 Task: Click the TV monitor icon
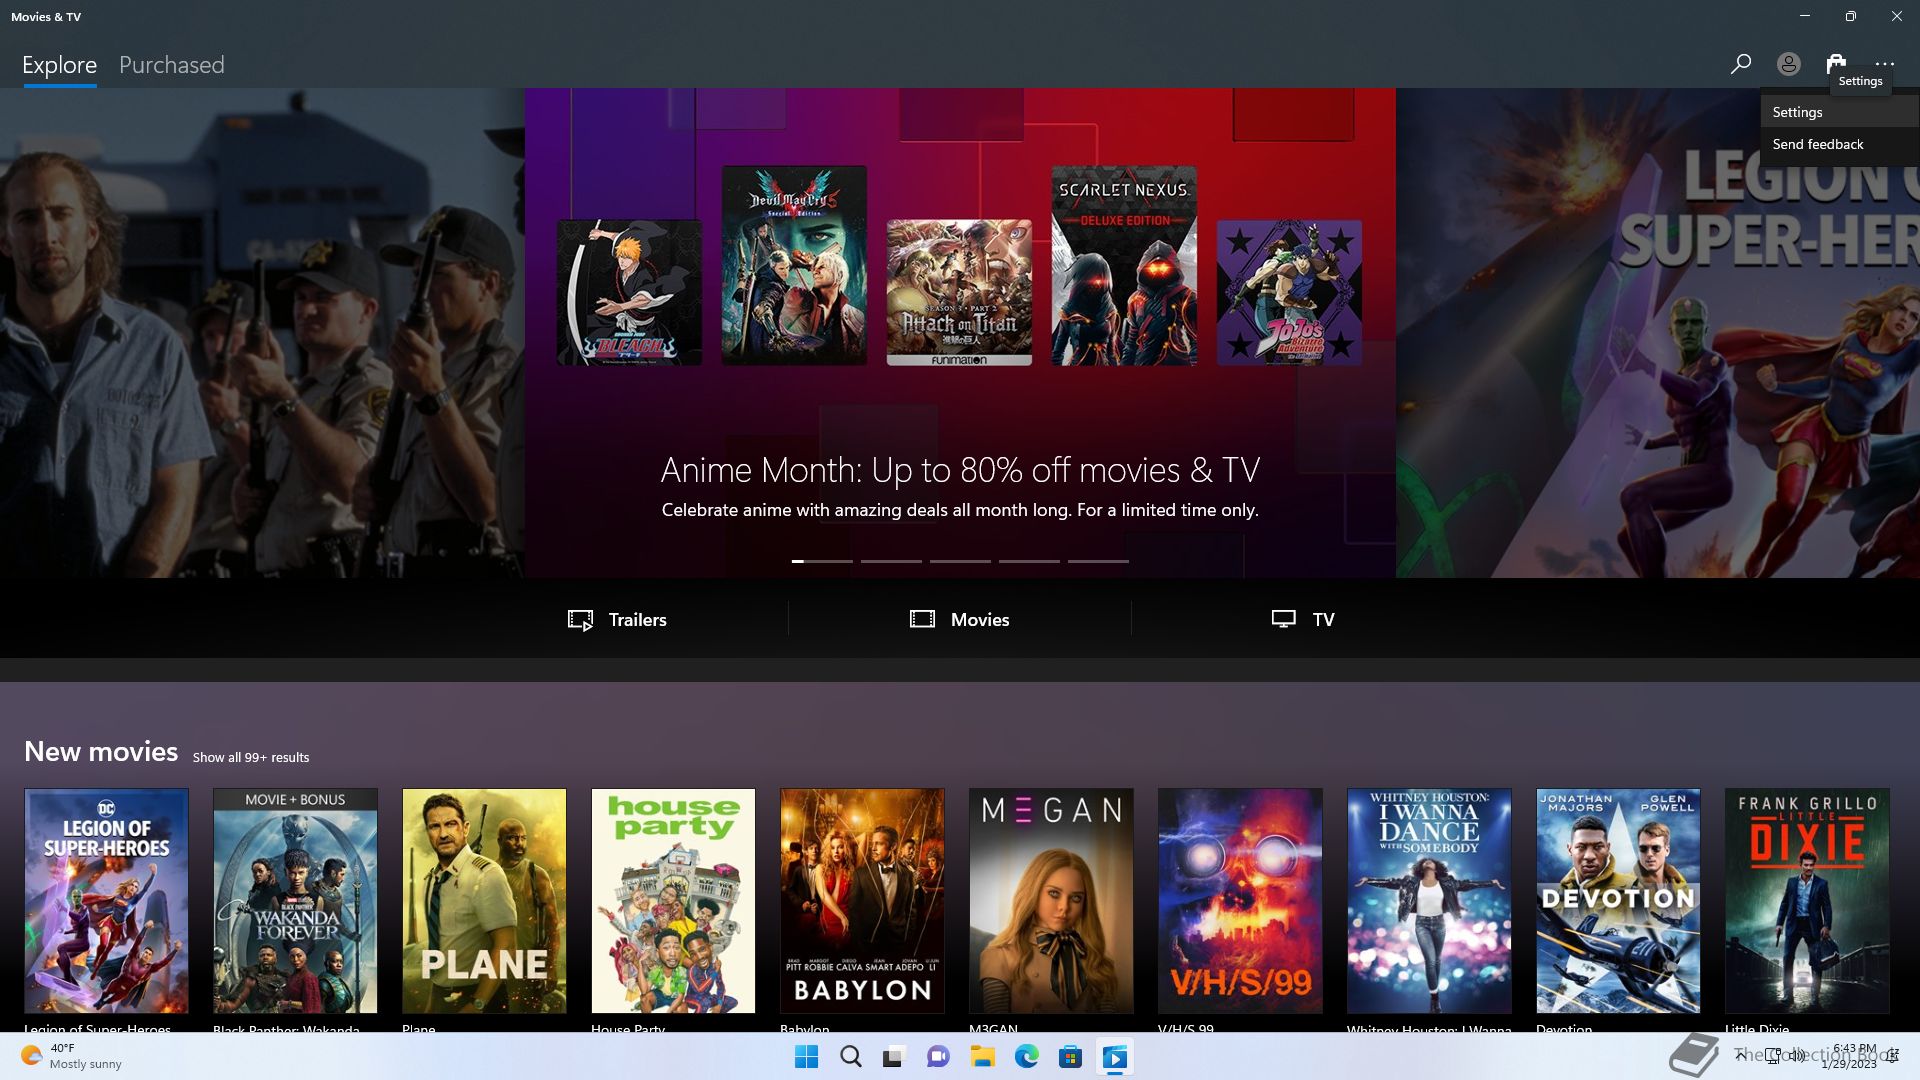pos(1283,619)
